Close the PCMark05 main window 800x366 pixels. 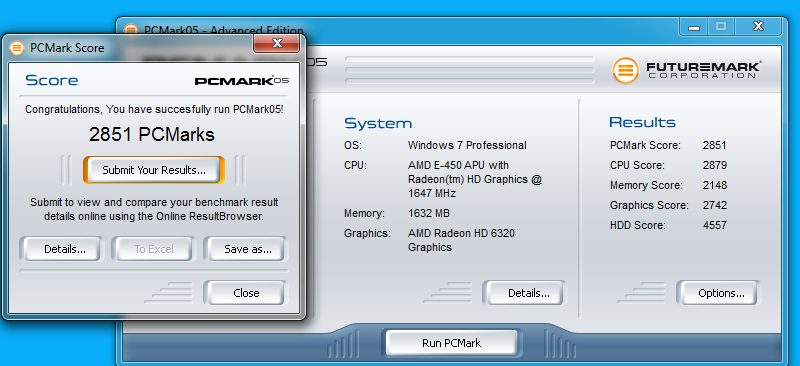[x=758, y=27]
